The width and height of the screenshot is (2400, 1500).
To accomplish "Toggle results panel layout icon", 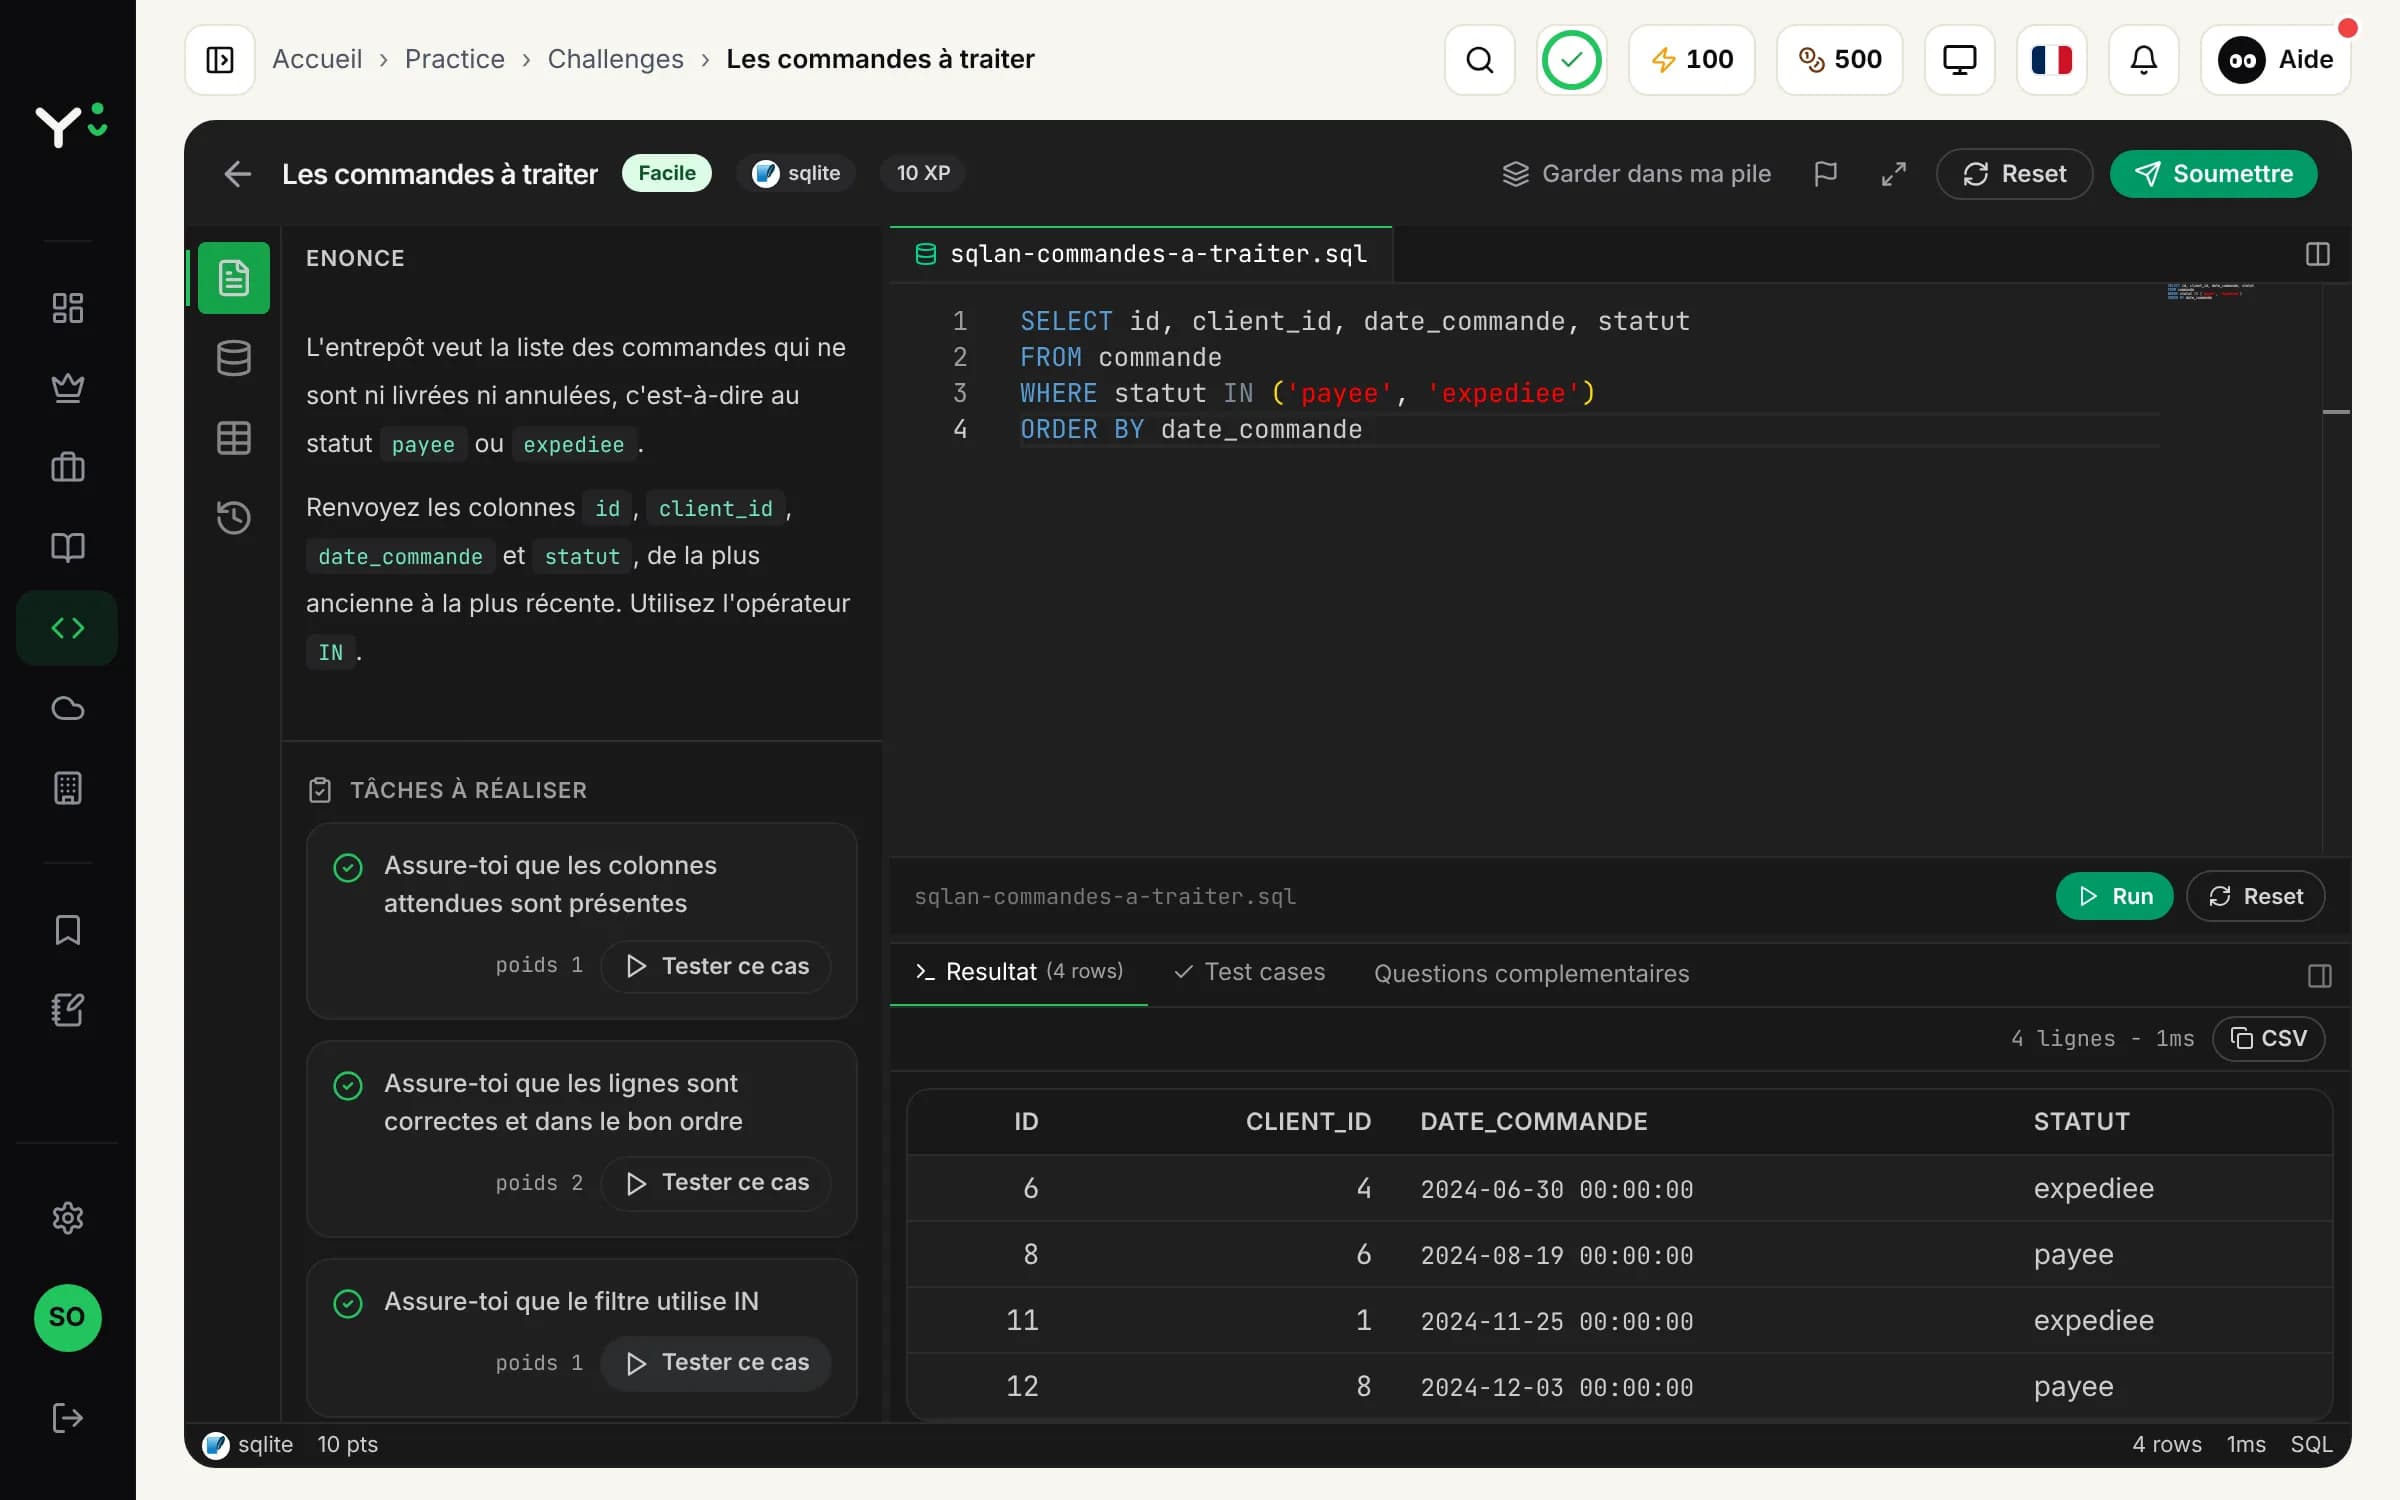I will point(2319,976).
